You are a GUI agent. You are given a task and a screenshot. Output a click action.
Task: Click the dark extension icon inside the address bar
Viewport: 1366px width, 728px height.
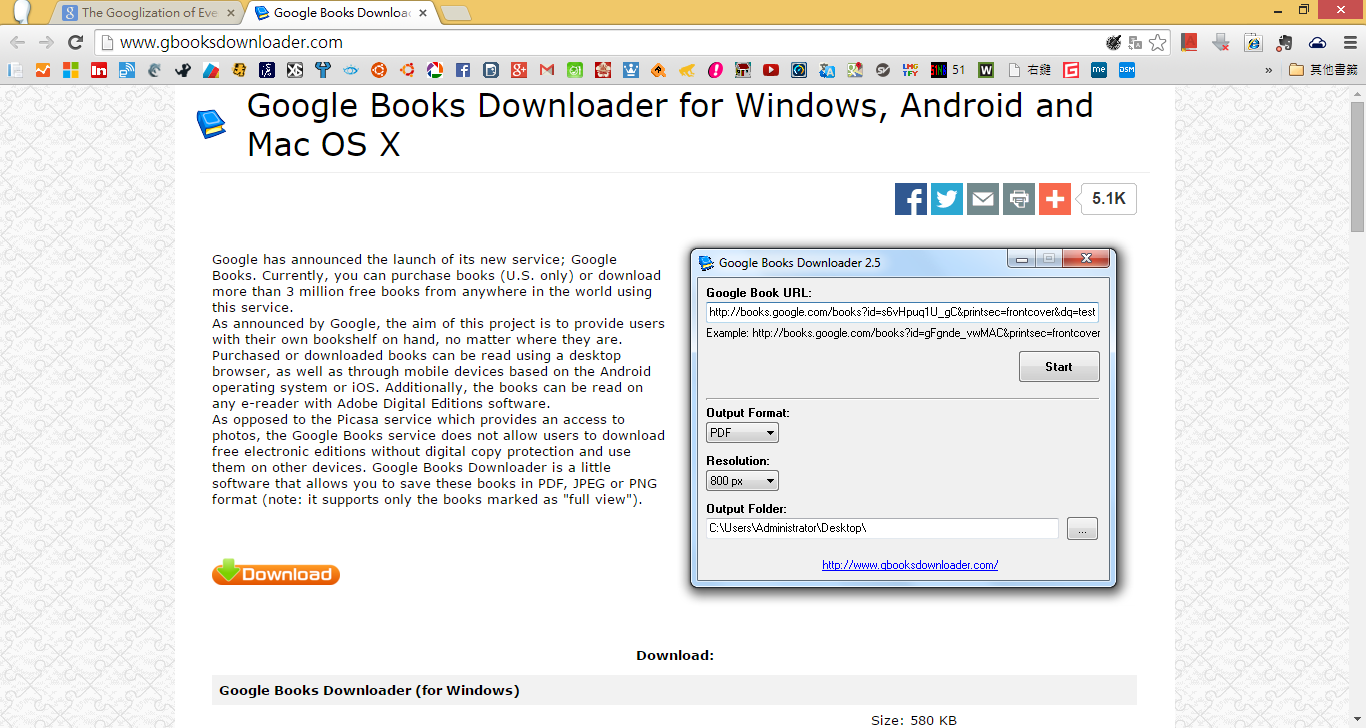(1113, 43)
